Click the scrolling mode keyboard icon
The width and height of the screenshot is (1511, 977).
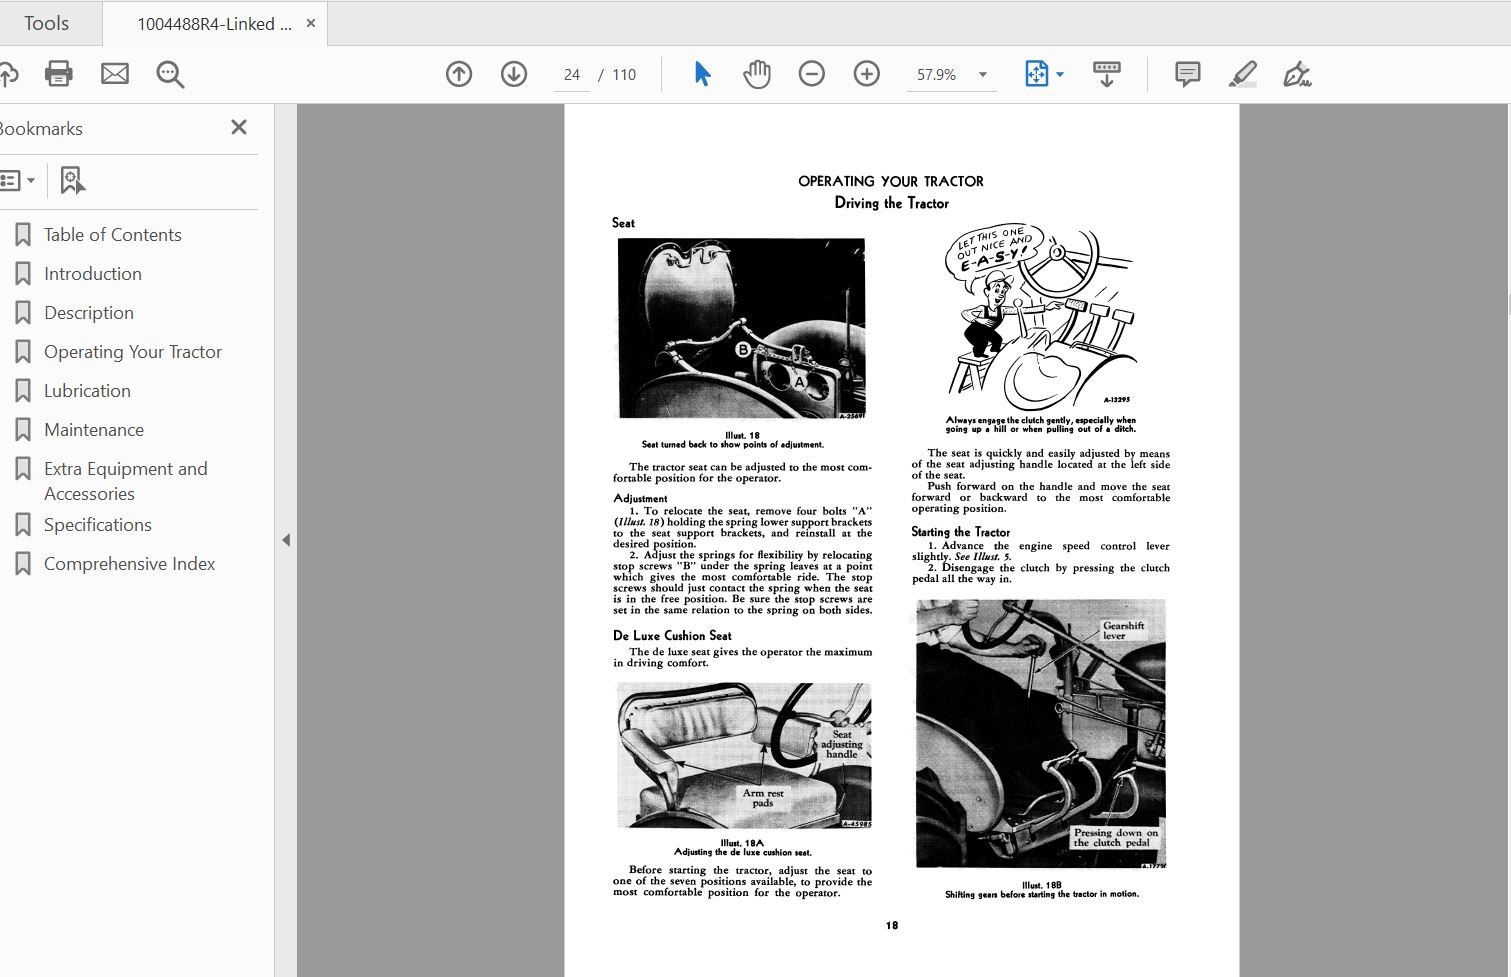pos(1107,74)
